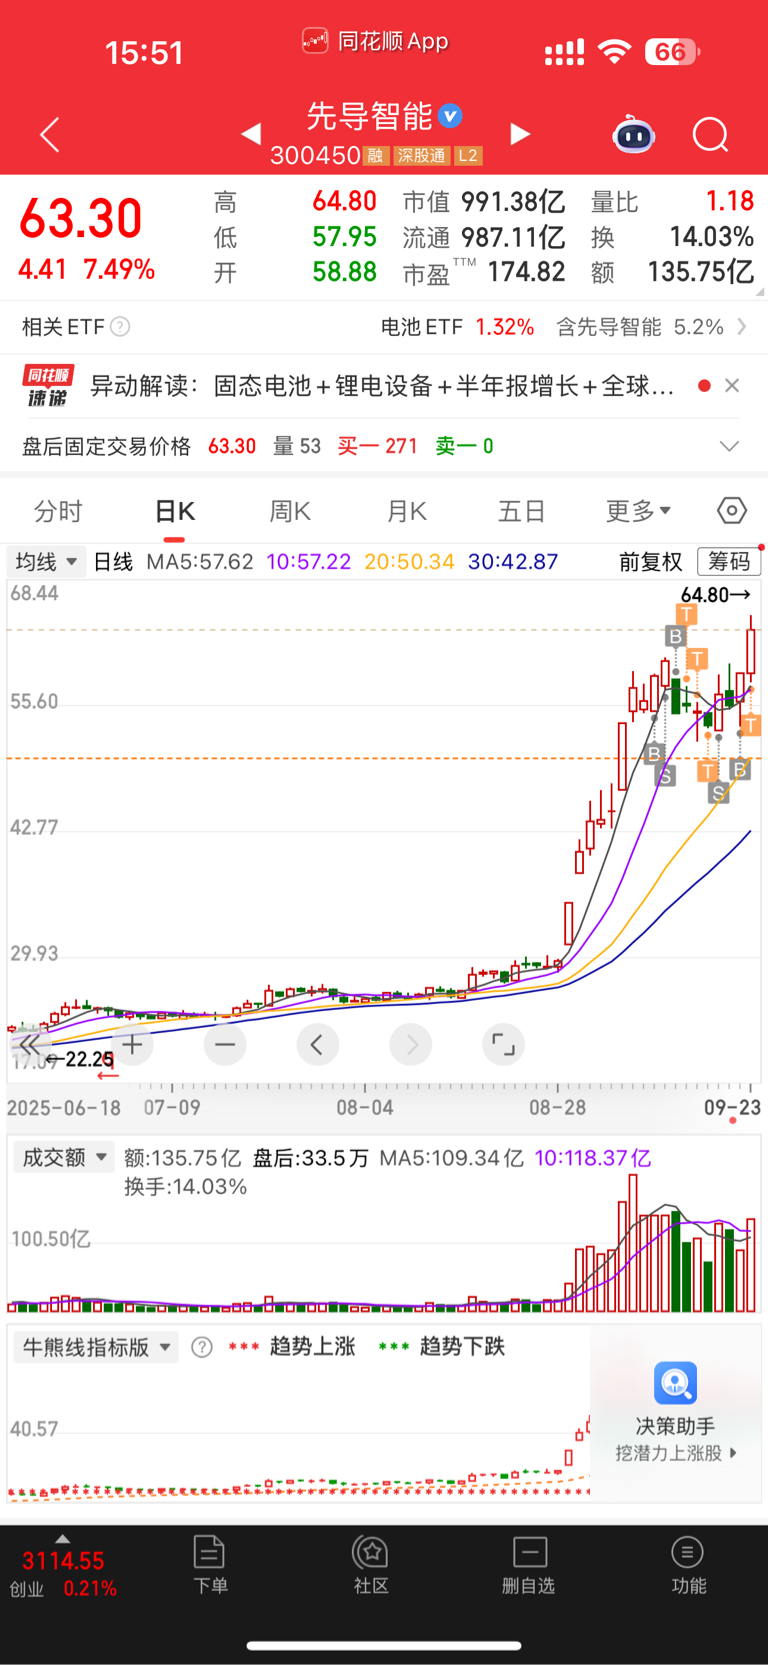Tap current price 63.30
The height and width of the screenshot is (1665, 768).
[81, 218]
